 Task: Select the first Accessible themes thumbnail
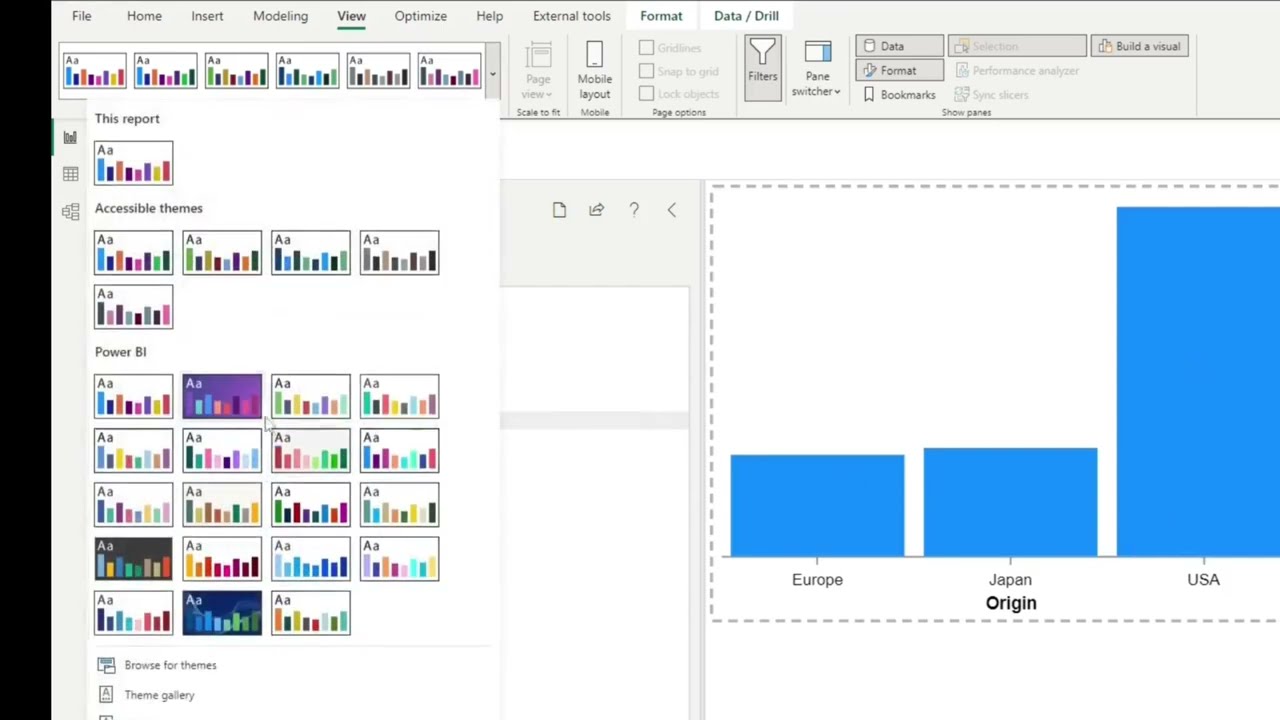click(x=133, y=253)
